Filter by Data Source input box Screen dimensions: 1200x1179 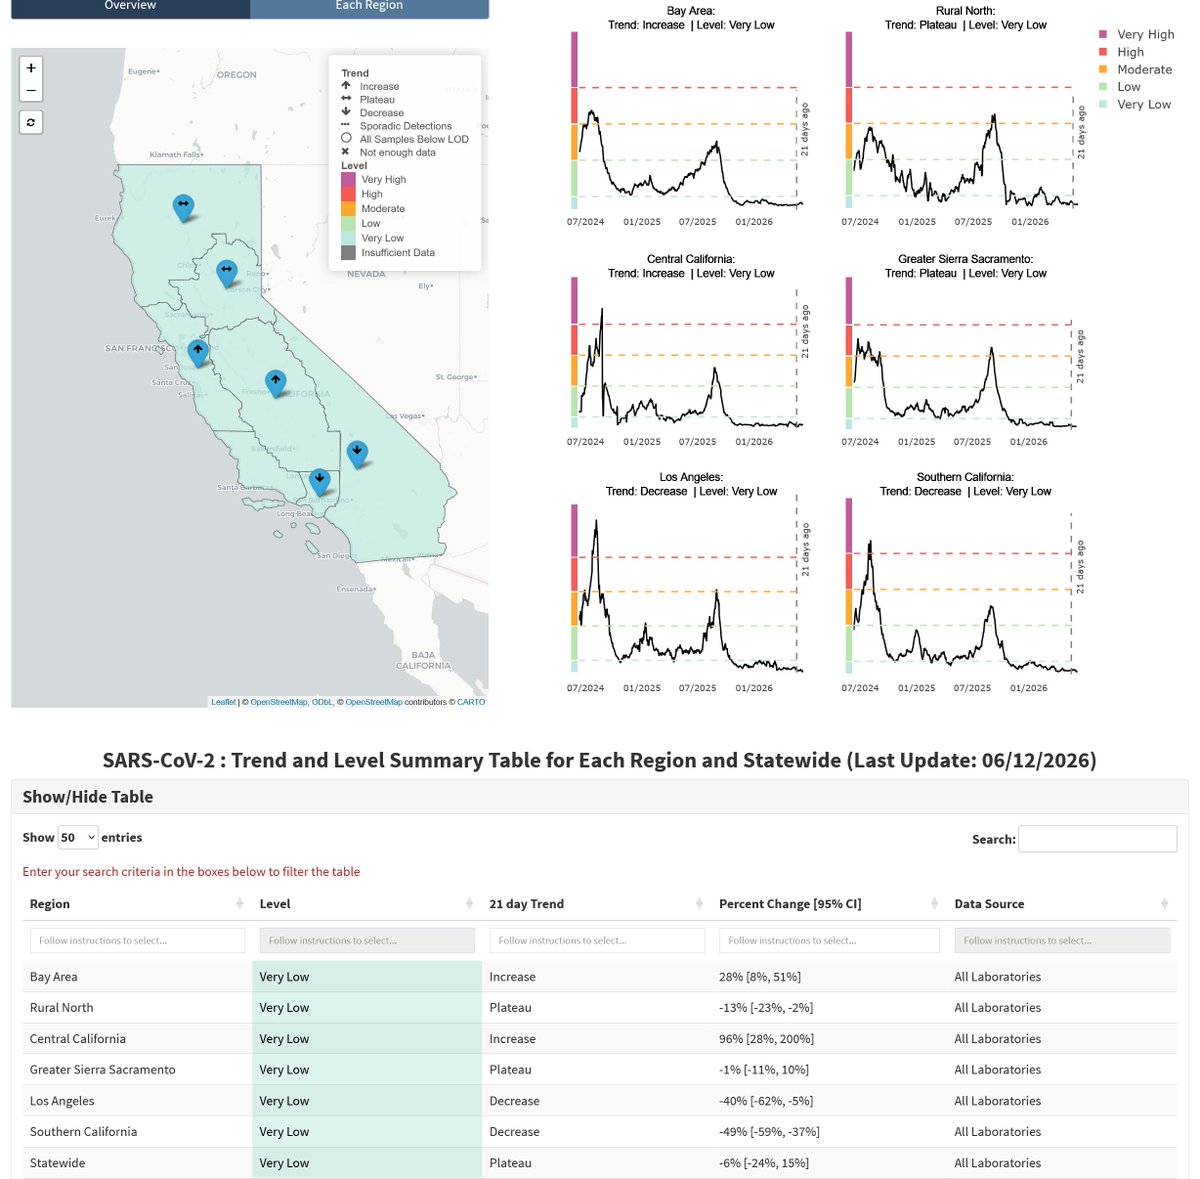(x=1062, y=940)
